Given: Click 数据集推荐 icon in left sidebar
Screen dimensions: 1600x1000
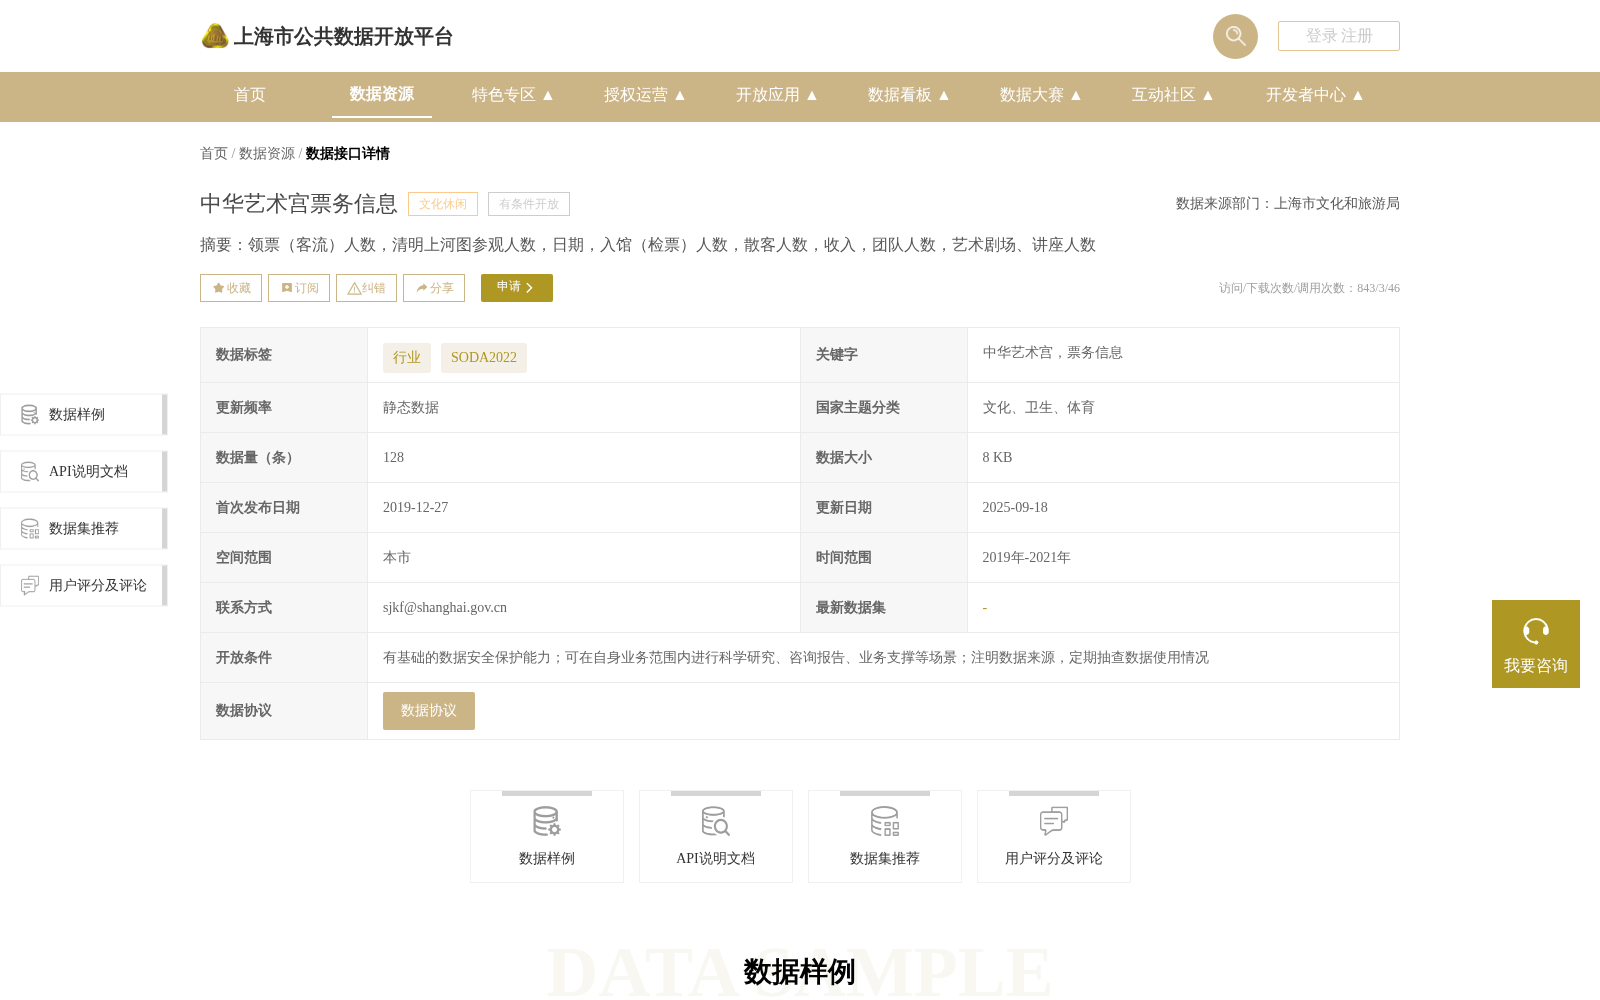Looking at the screenshot, I should [x=30, y=529].
